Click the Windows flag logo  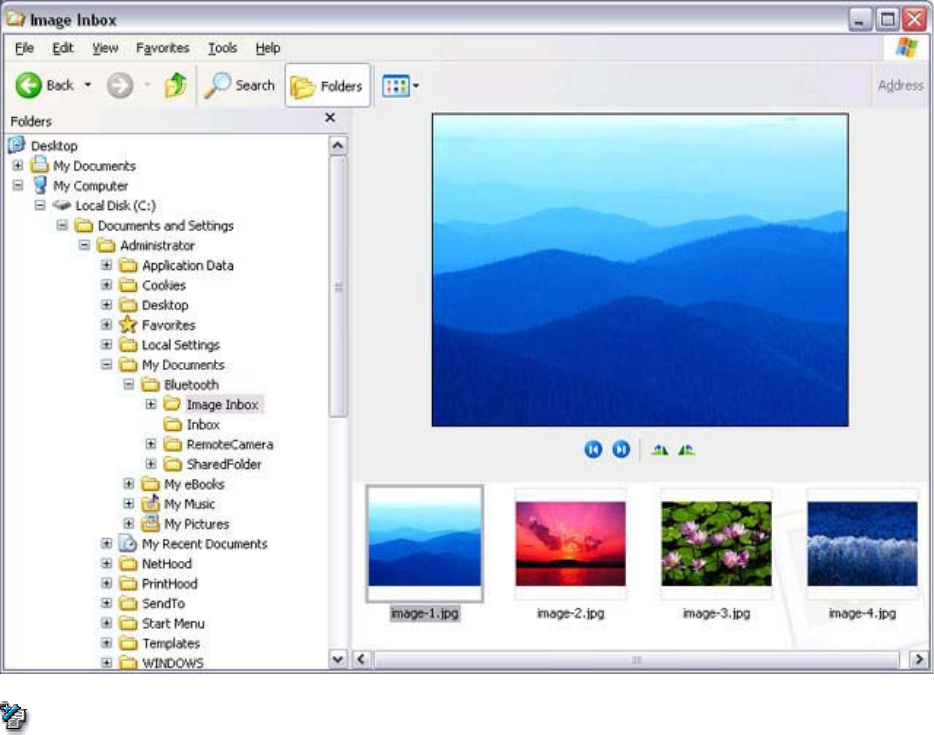pyautogui.click(x=905, y=48)
